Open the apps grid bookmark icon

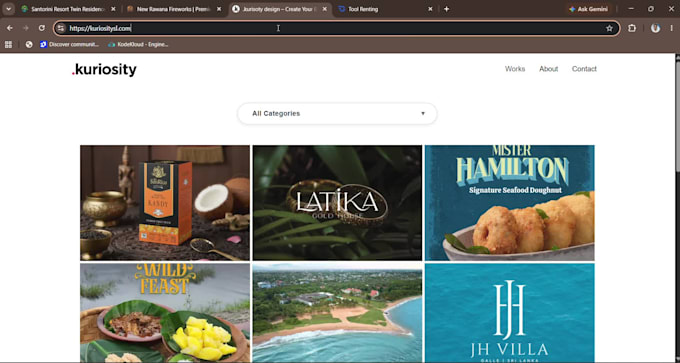(x=8, y=44)
